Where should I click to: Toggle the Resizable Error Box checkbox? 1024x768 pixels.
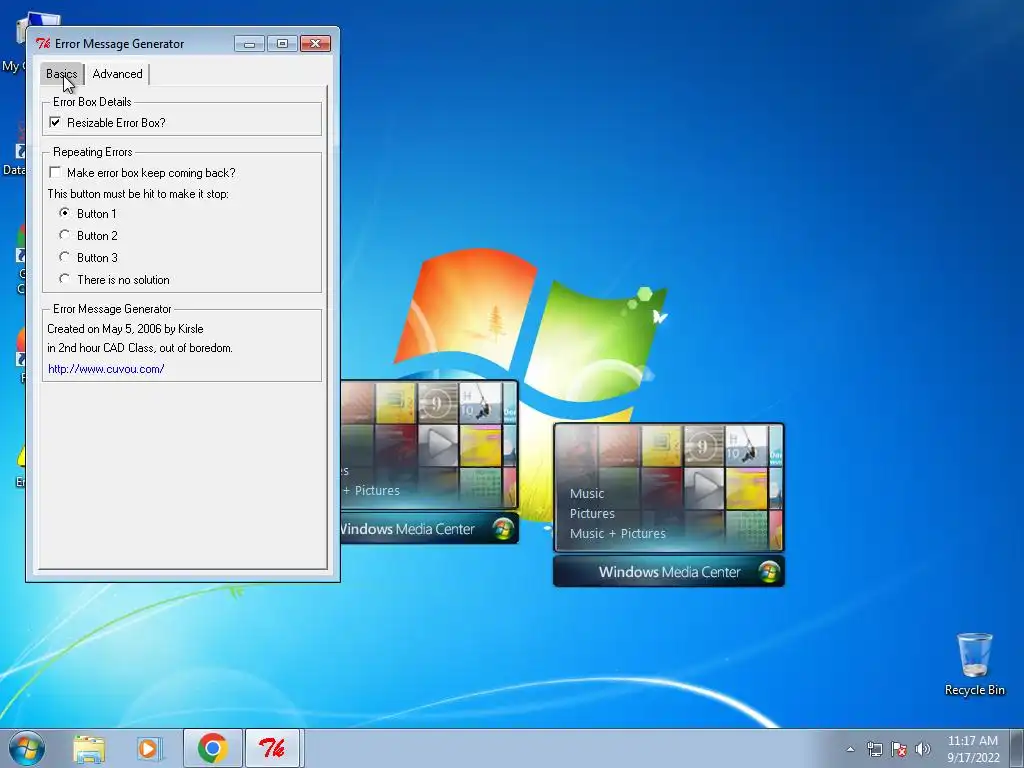pos(56,122)
